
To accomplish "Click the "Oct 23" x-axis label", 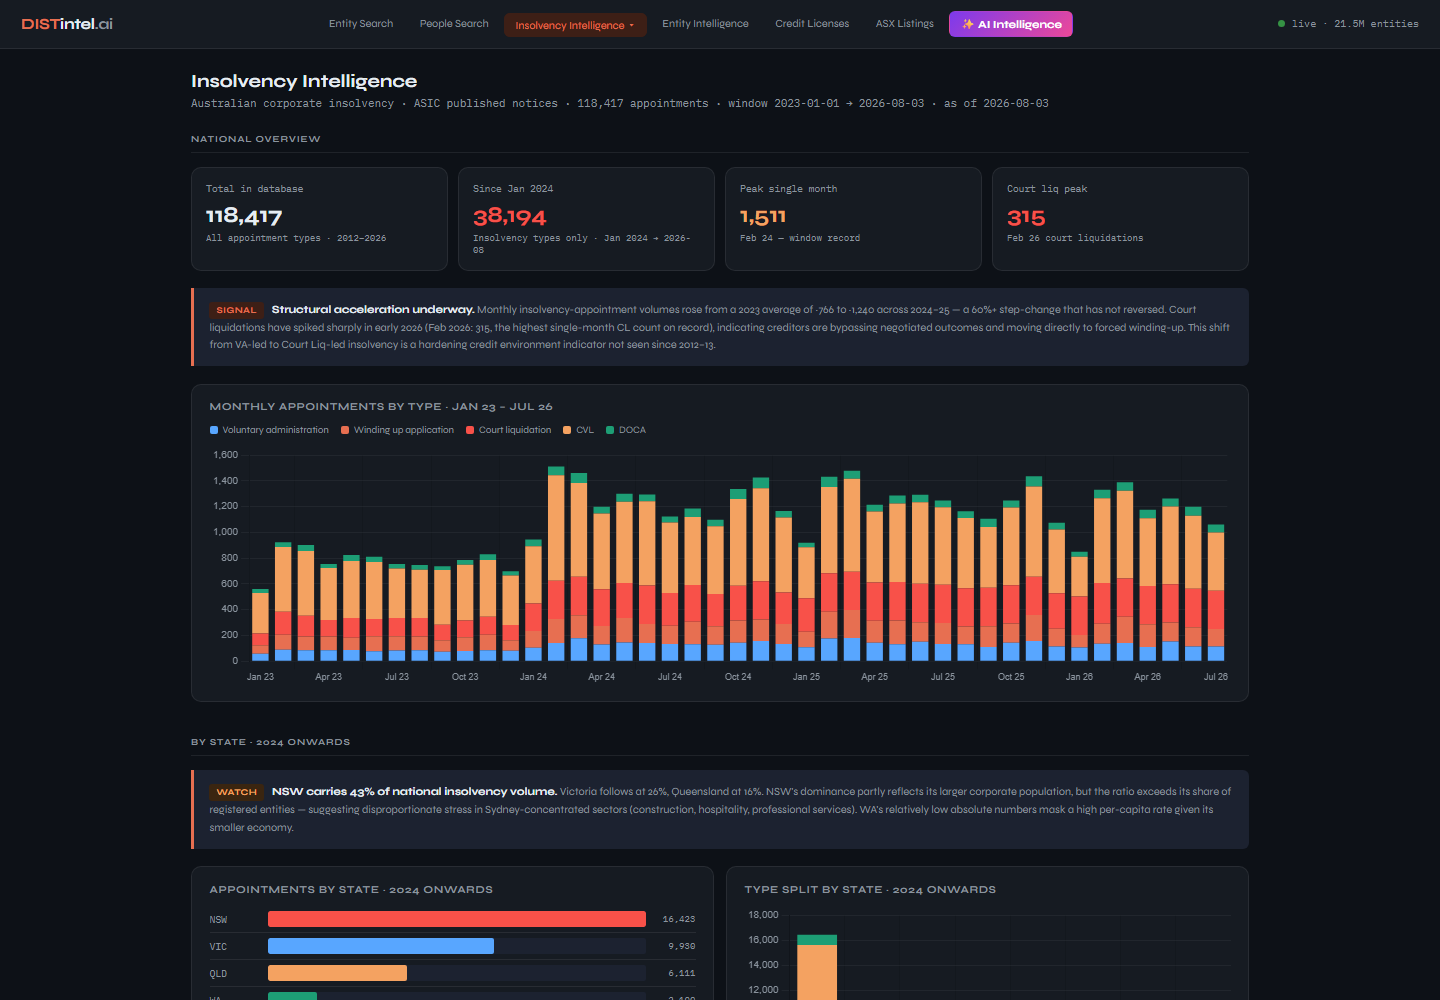I will 465,677.
